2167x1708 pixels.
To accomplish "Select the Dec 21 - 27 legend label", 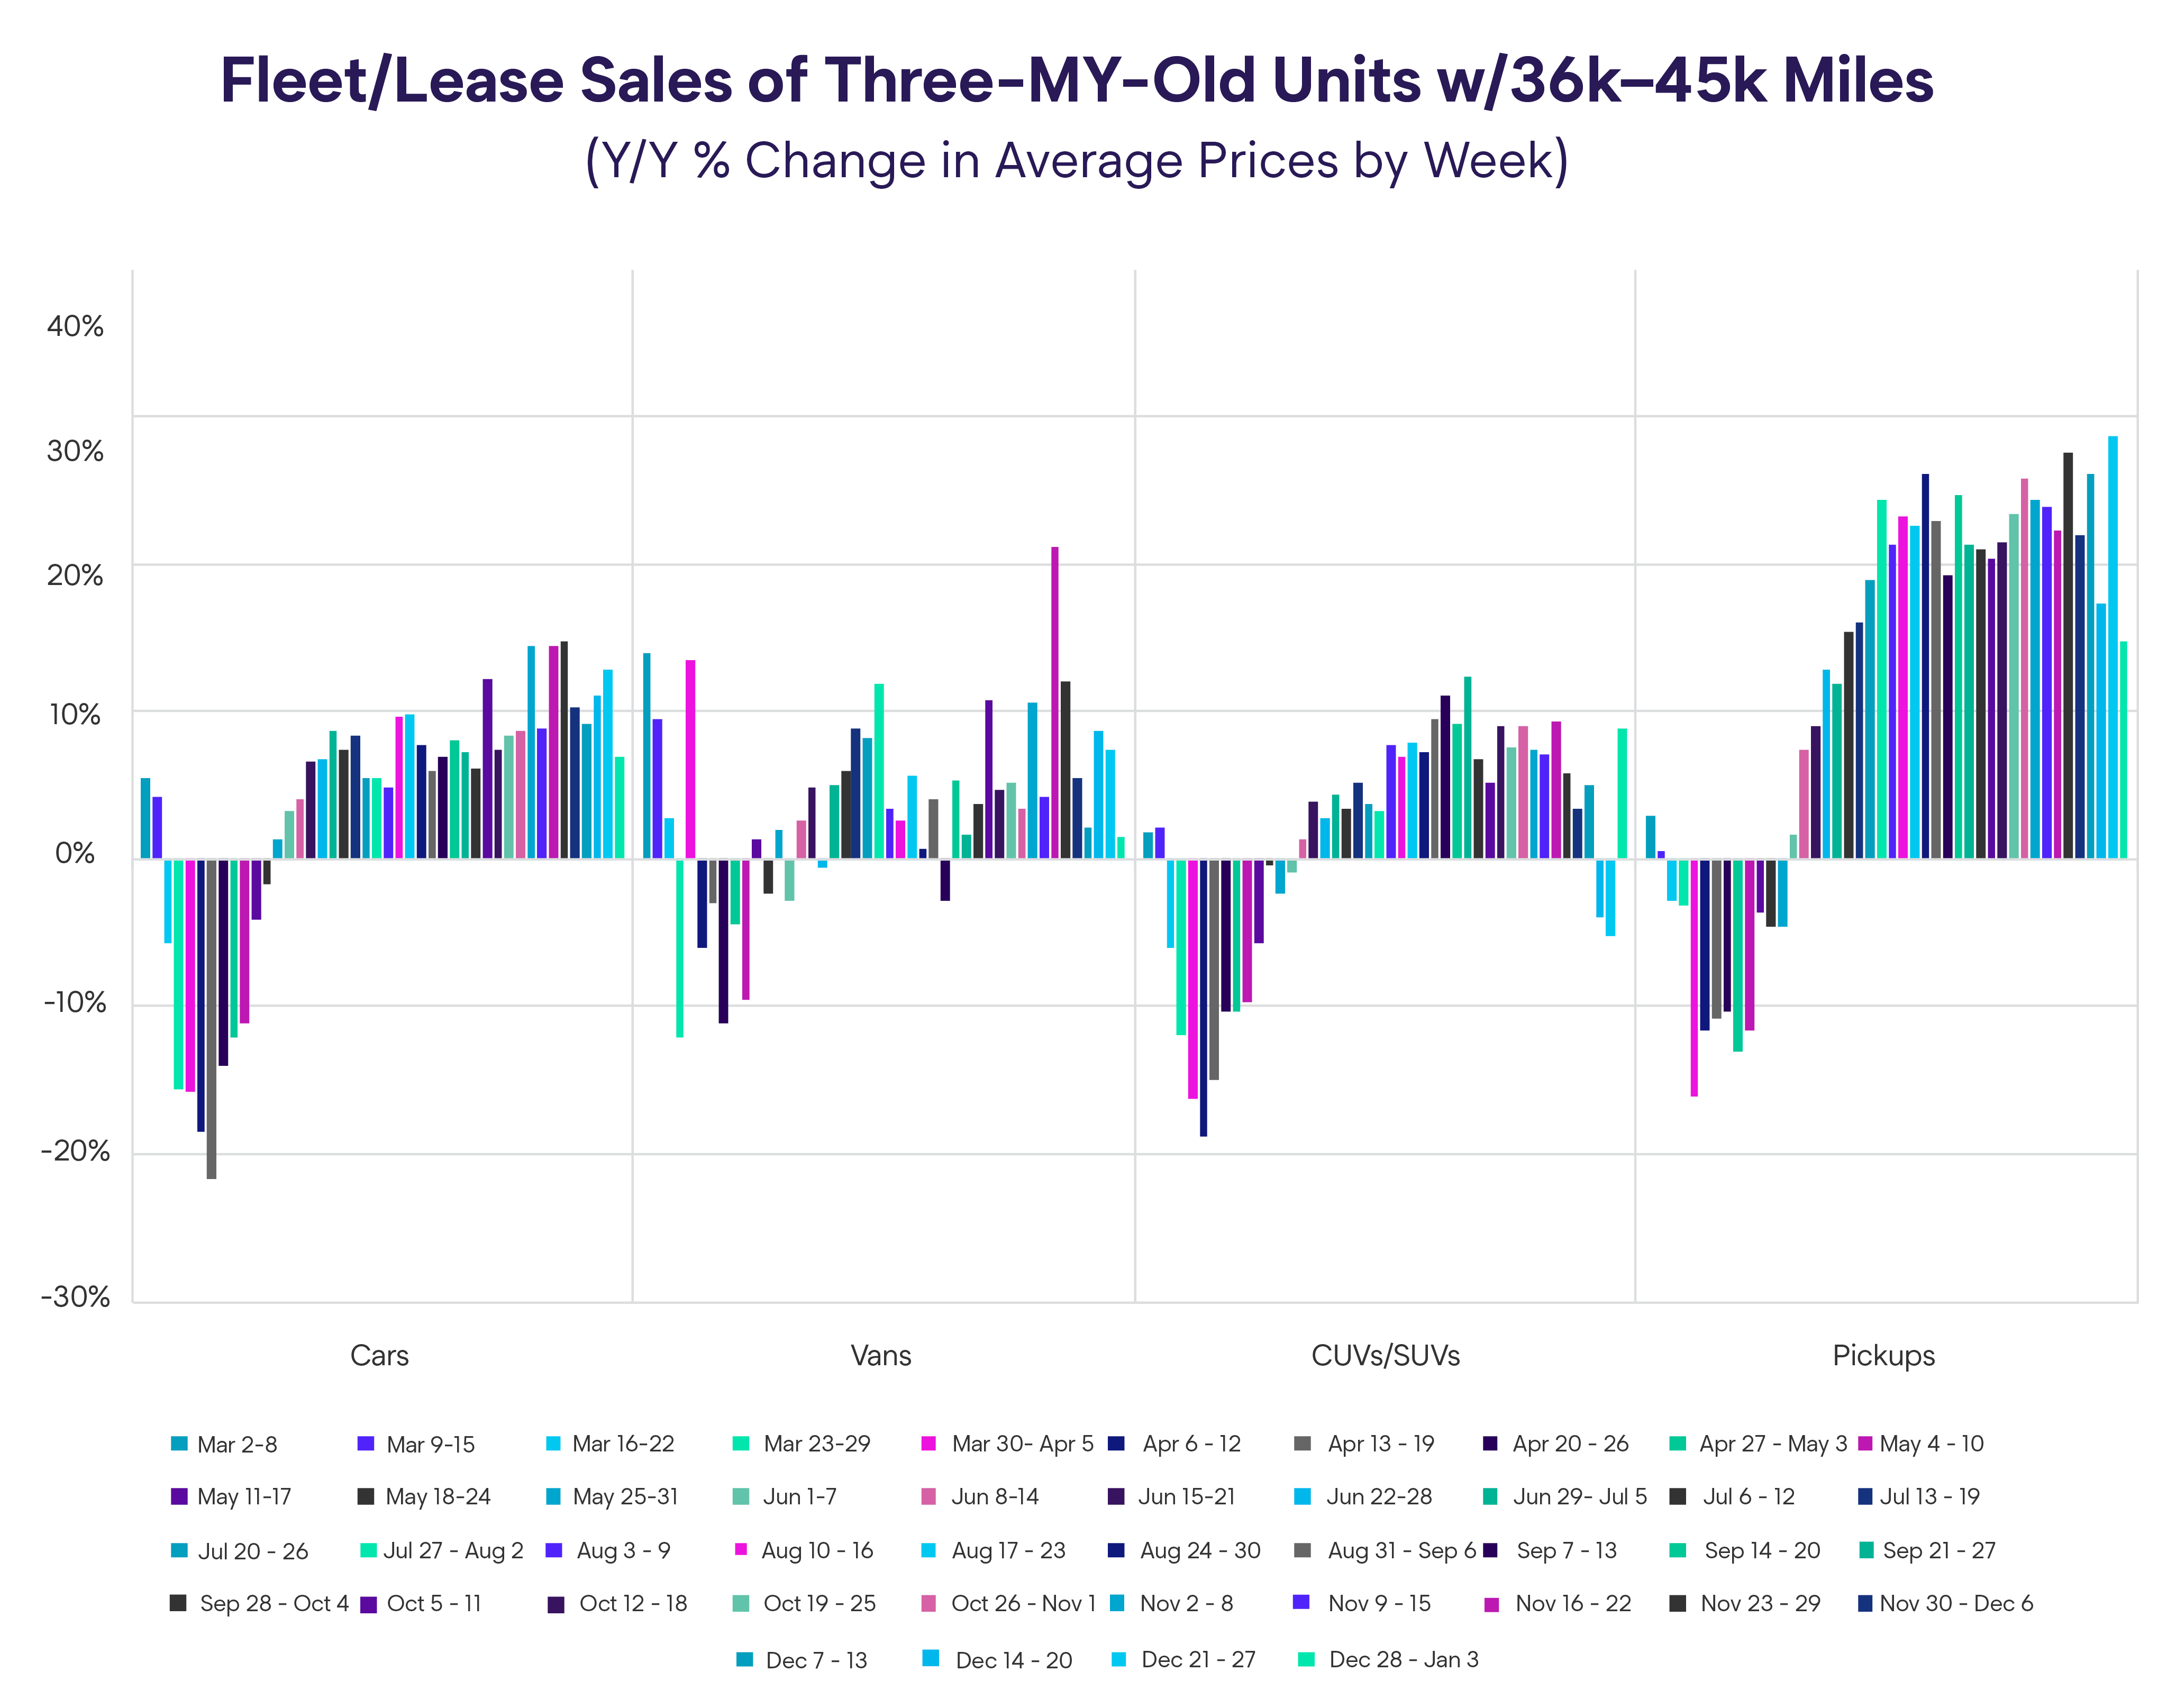I will click(x=1198, y=1660).
